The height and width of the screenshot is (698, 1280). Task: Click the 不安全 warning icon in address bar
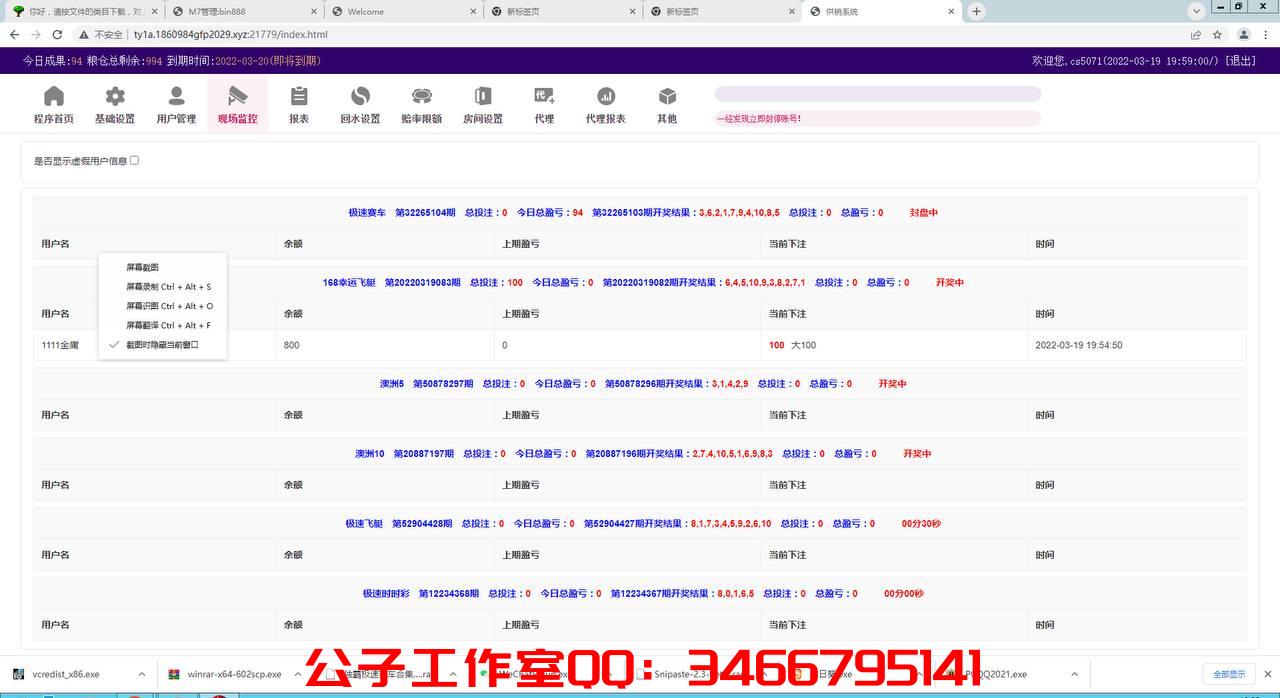point(85,34)
